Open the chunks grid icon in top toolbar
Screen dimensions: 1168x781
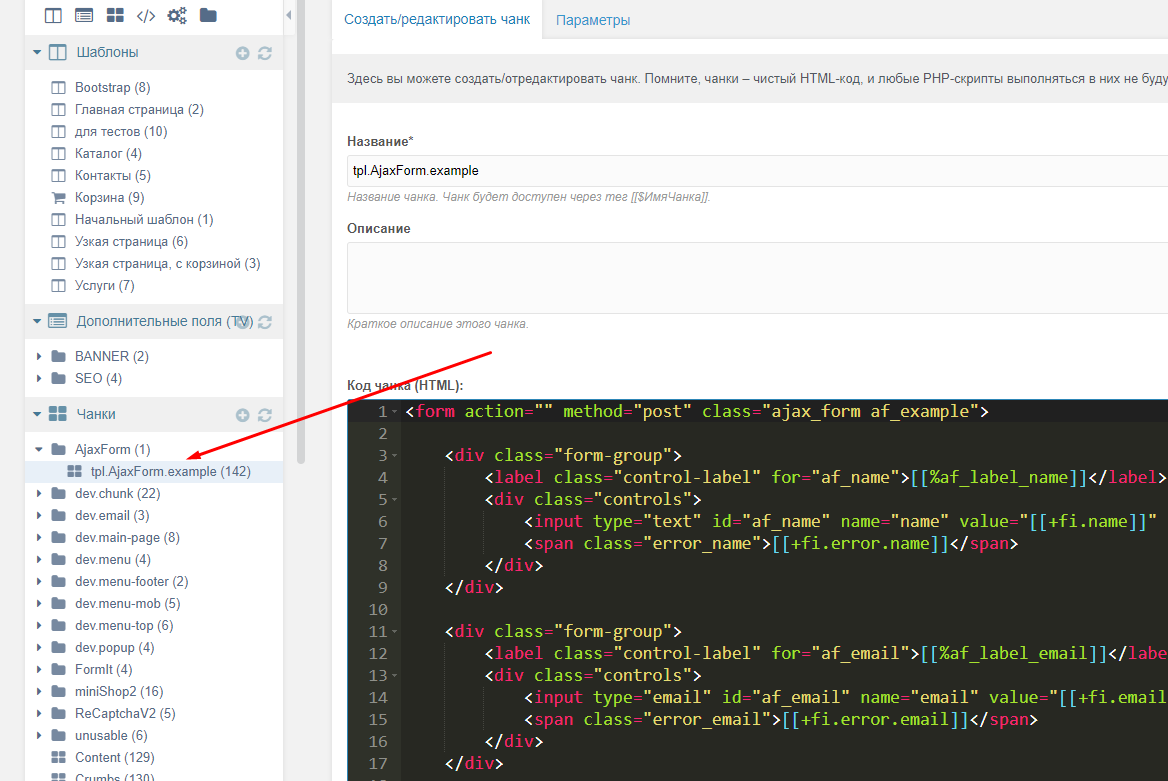point(115,16)
